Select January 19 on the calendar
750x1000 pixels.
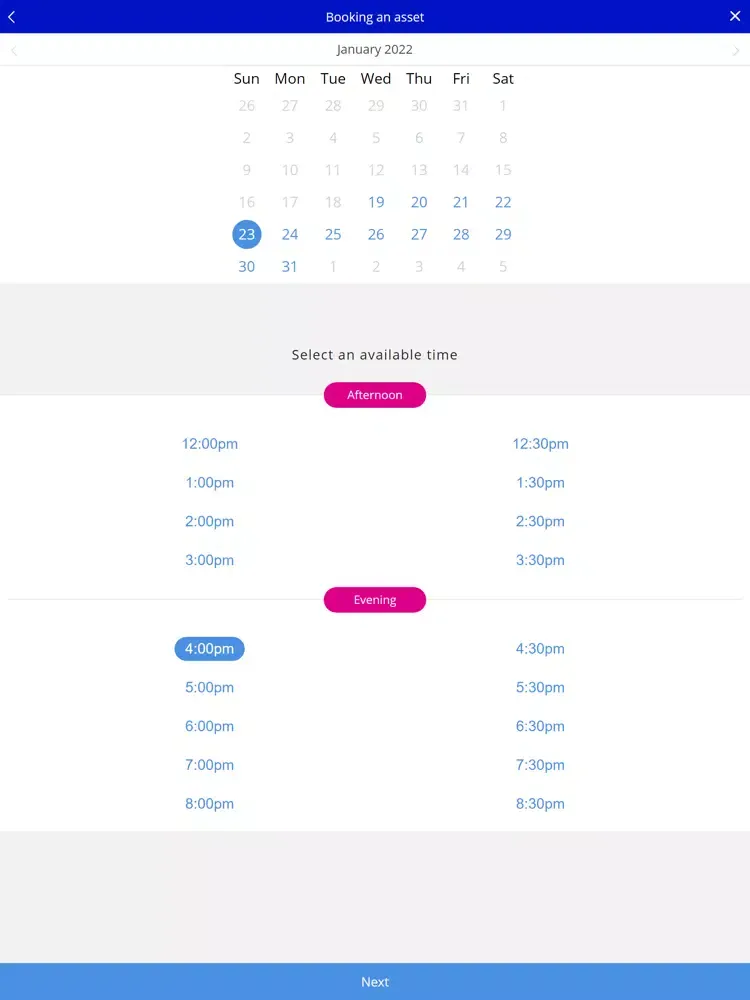[x=376, y=202]
